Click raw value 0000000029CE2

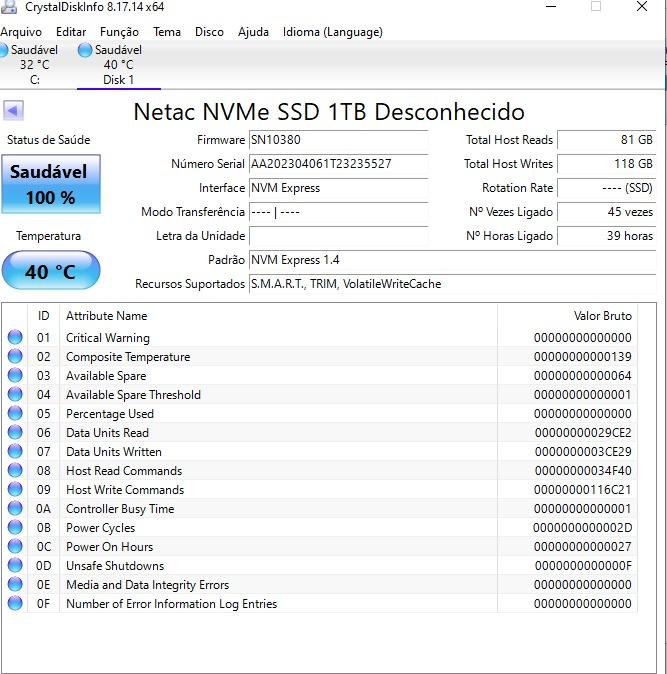[583, 433]
